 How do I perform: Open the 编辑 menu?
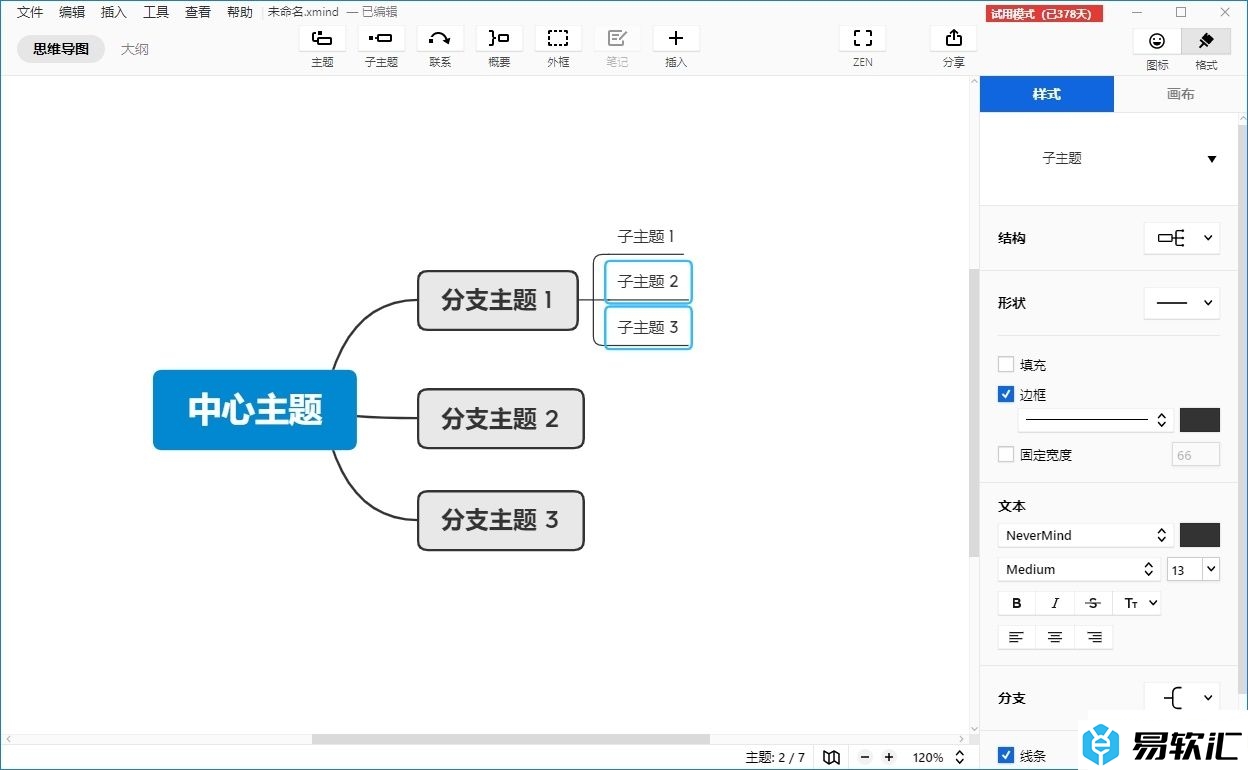pos(72,12)
